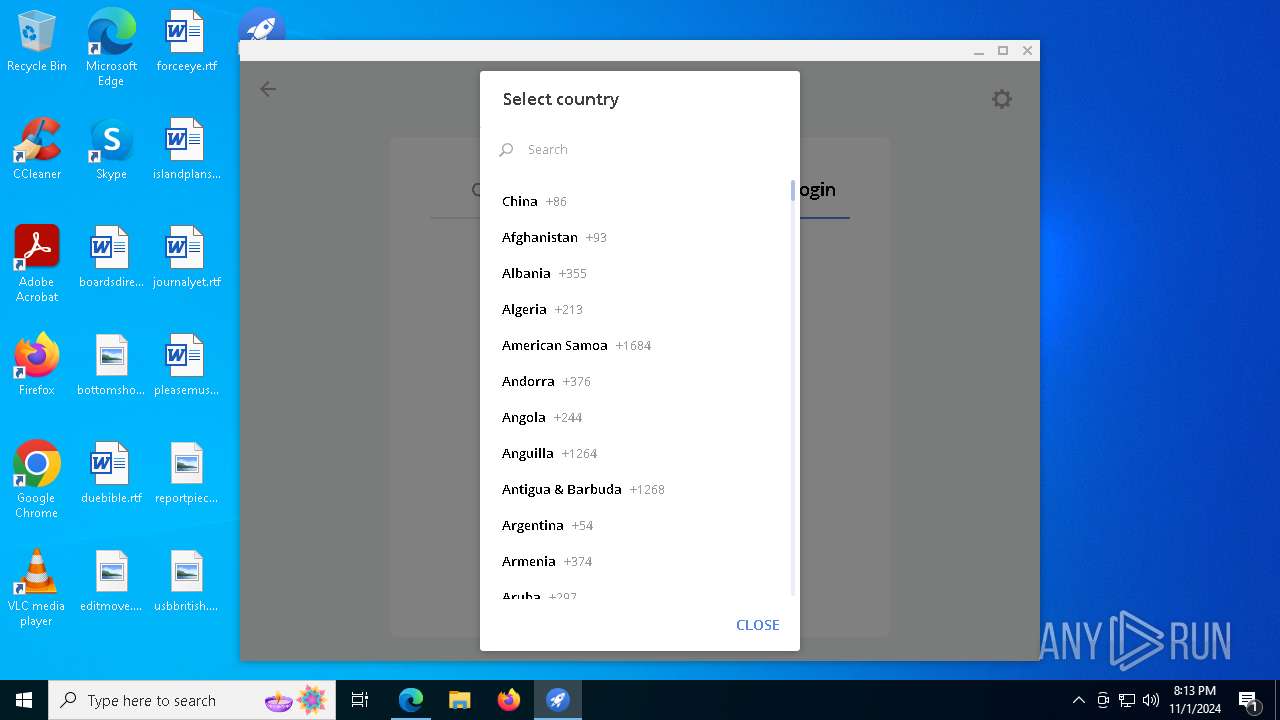Click rocket app icon in taskbar

pos(558,700)
